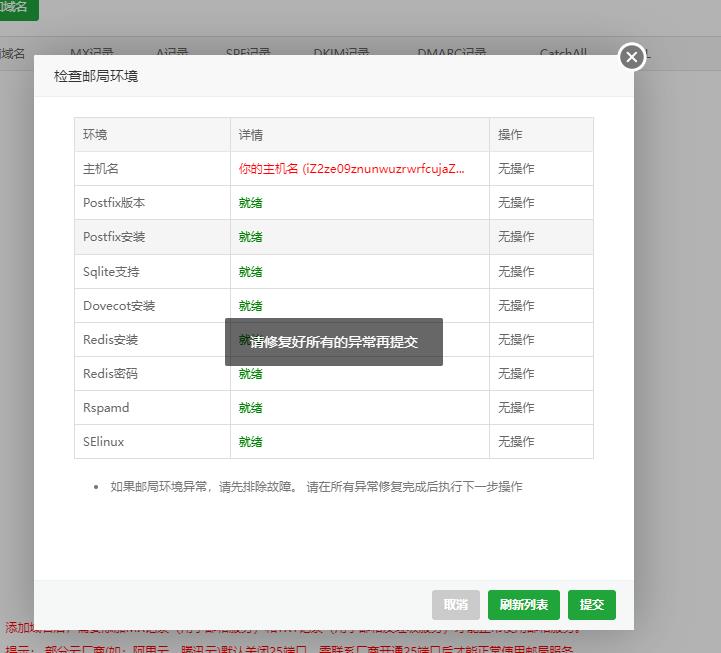
Task: Select the 环境 column header
Action: (95, 135)
